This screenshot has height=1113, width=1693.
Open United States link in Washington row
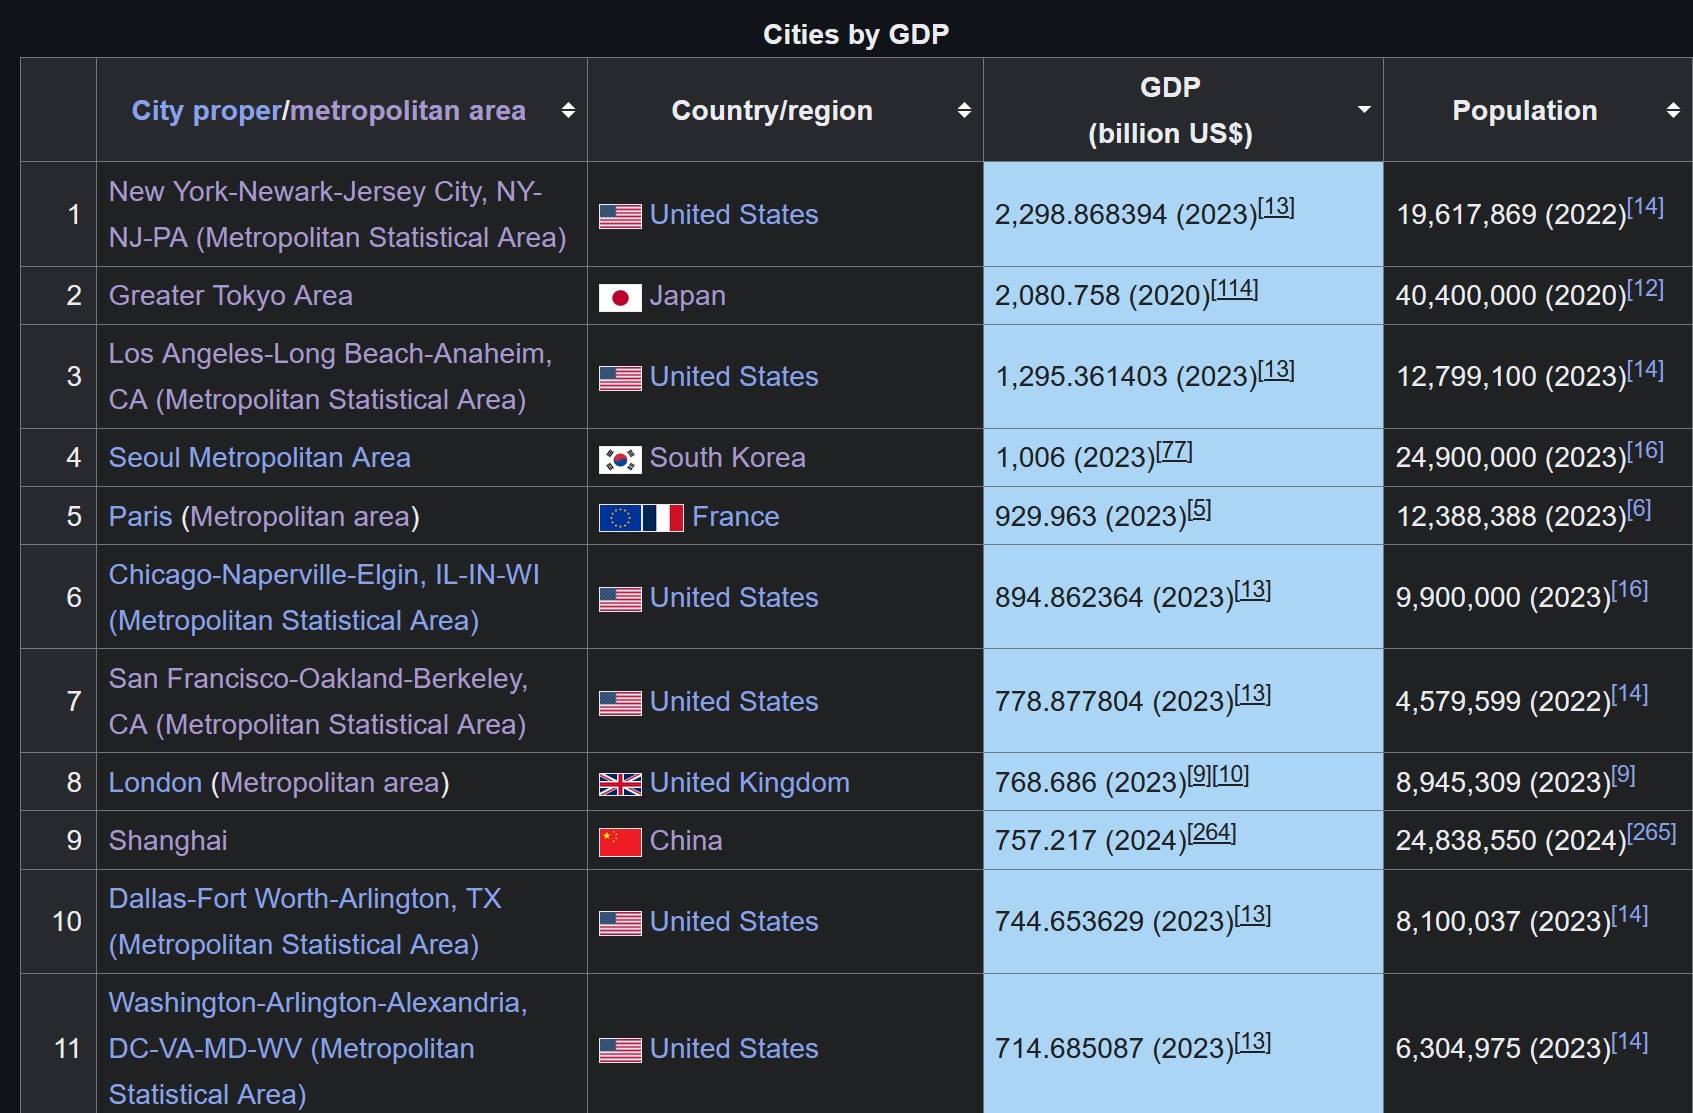pyautogui.click(x=734, y=1048)
